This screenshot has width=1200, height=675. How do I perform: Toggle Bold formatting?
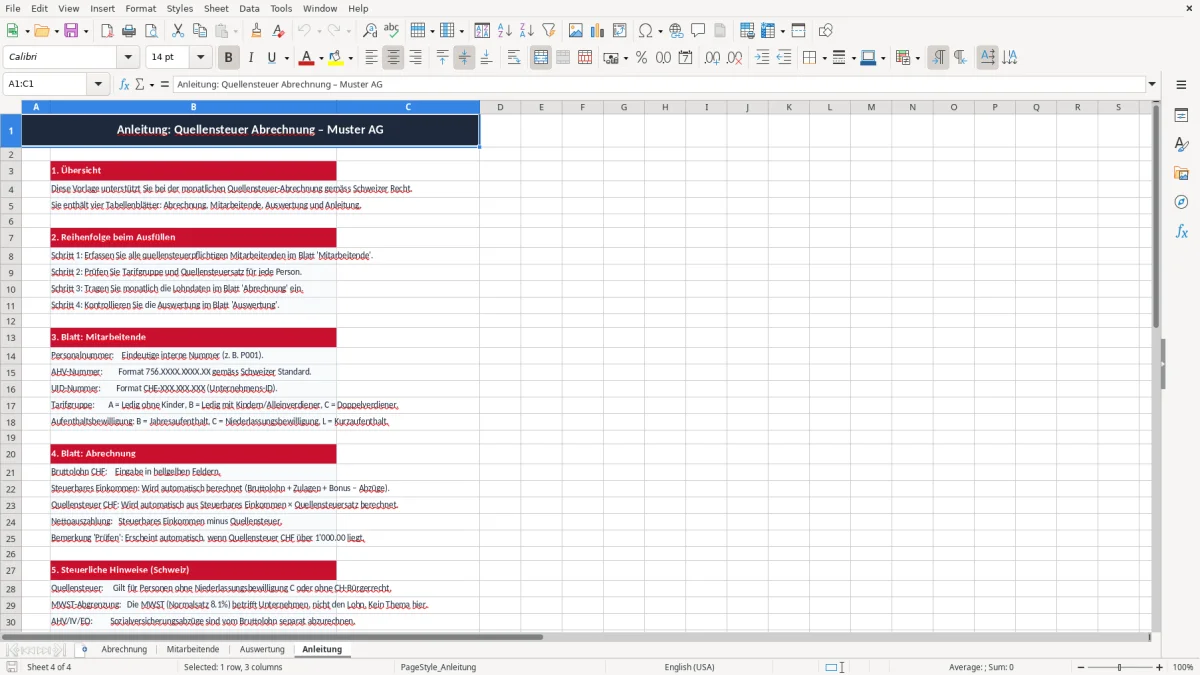tap(229, 58)
